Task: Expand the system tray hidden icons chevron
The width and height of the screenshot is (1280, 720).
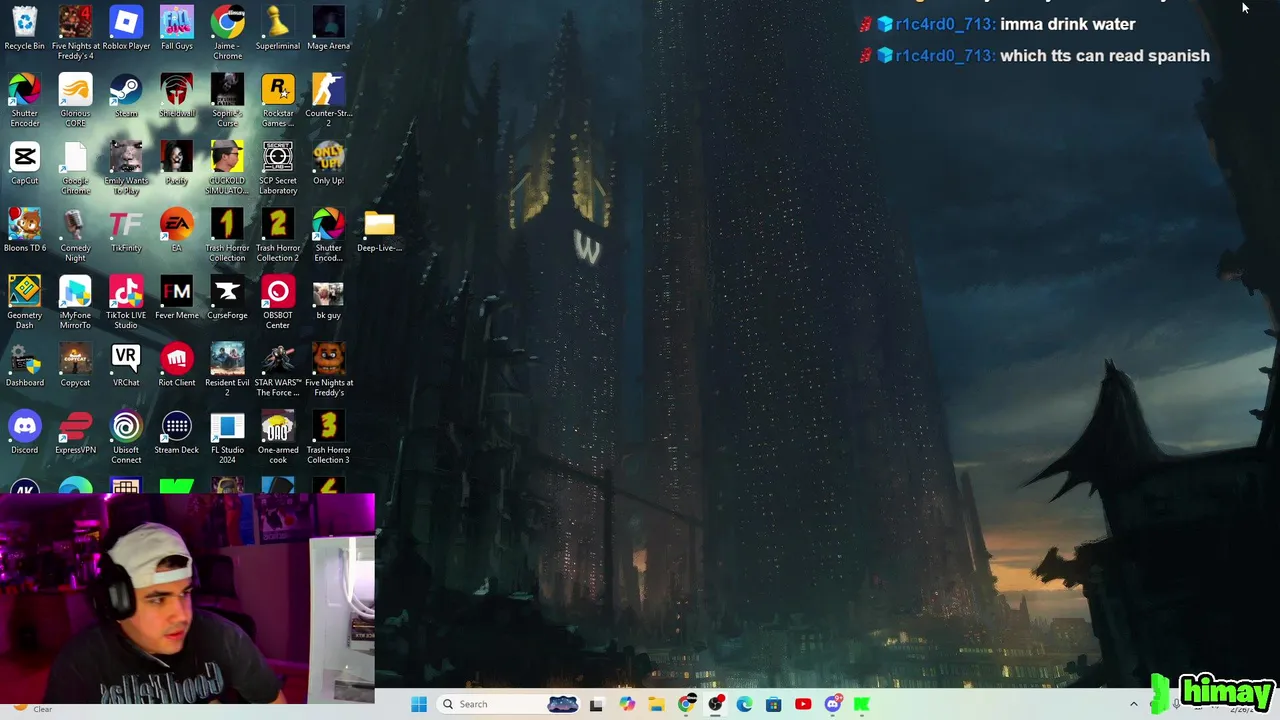Action: click(x=1133, y=704)
